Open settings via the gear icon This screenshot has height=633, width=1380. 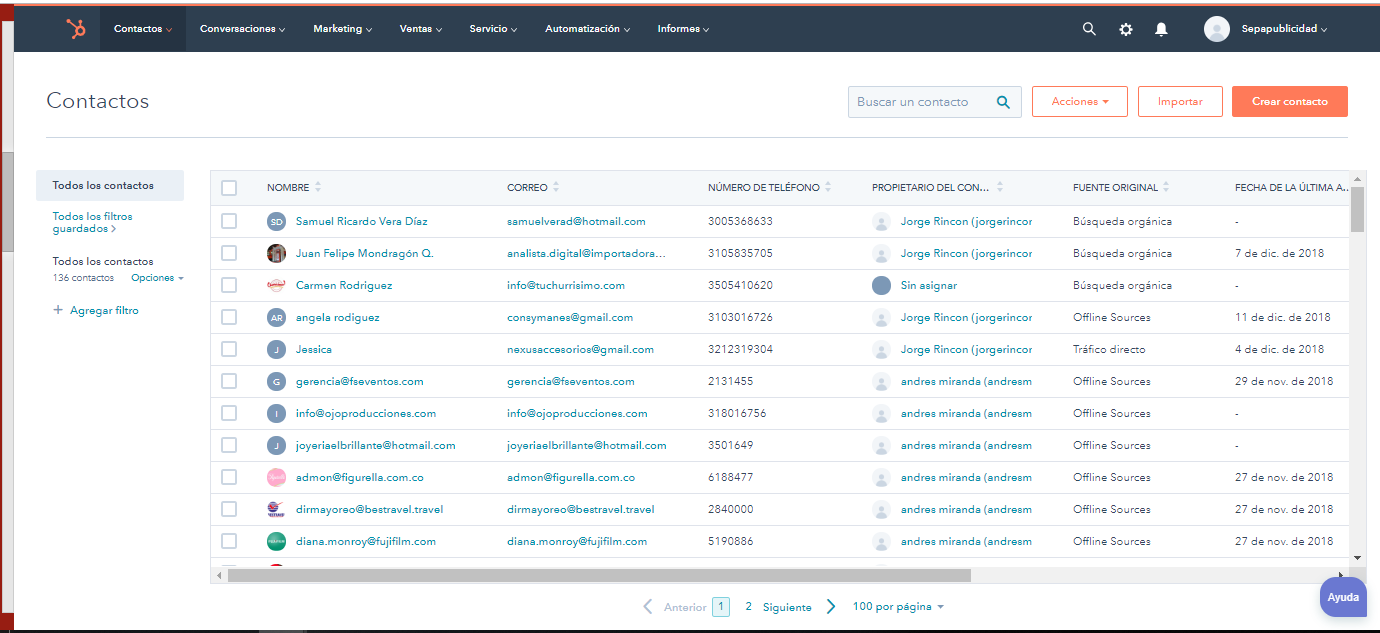[x=1126, y=29]
